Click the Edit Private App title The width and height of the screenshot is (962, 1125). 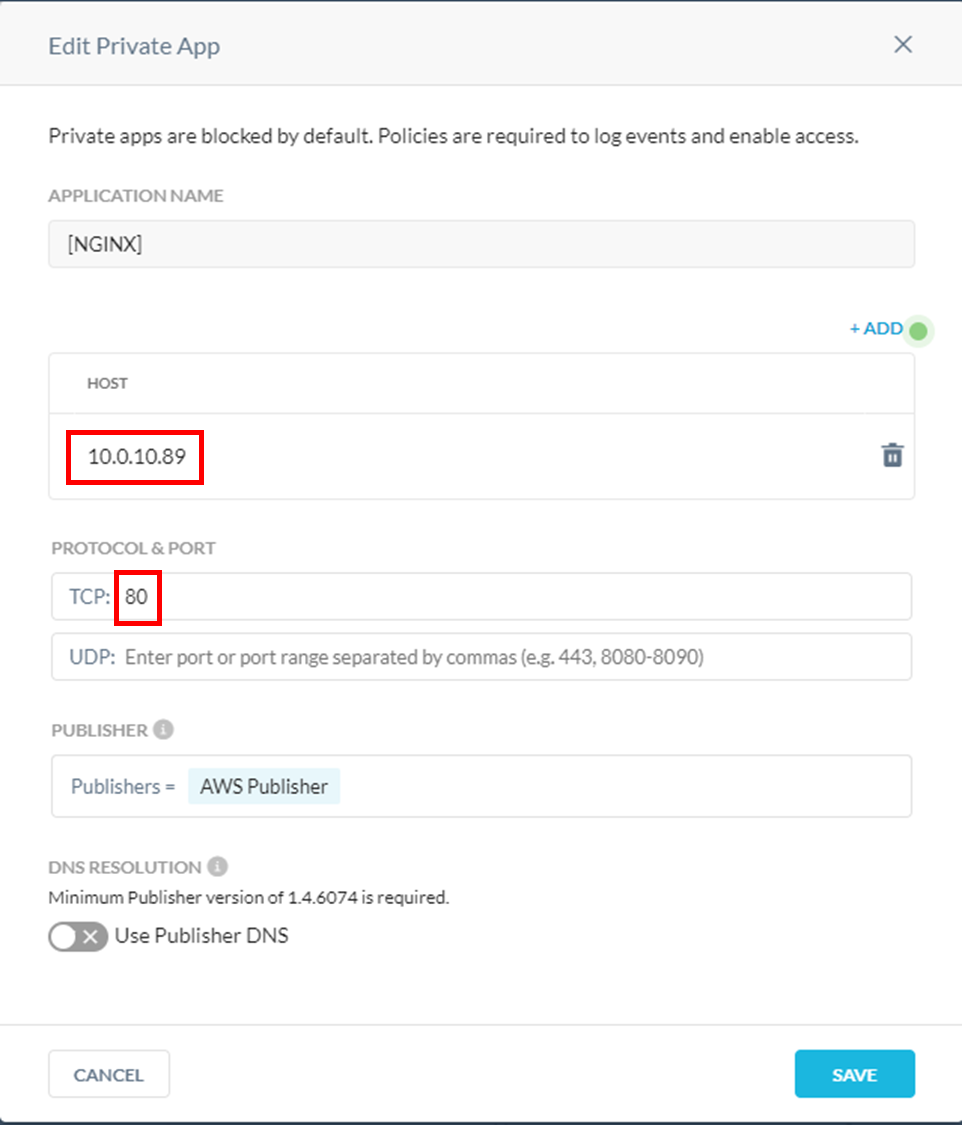click(134, 46)
